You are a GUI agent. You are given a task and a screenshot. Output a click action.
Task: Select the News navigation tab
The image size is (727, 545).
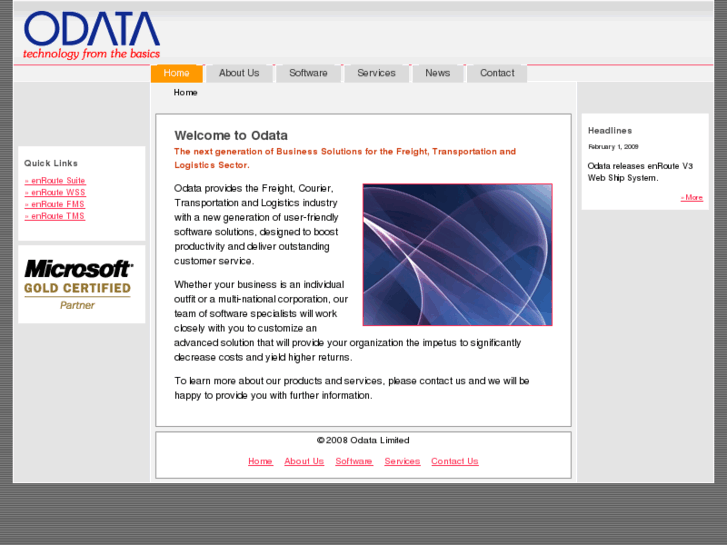coord(438,73)
